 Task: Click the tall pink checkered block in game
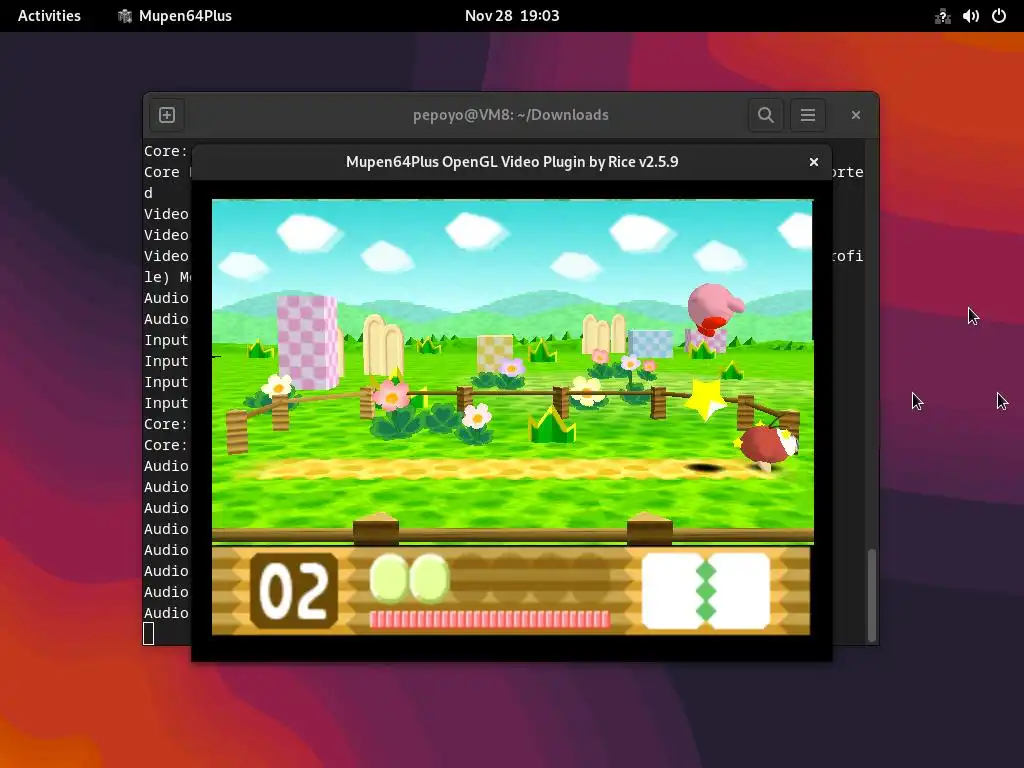pyautogui.click(x=307, y=342)
